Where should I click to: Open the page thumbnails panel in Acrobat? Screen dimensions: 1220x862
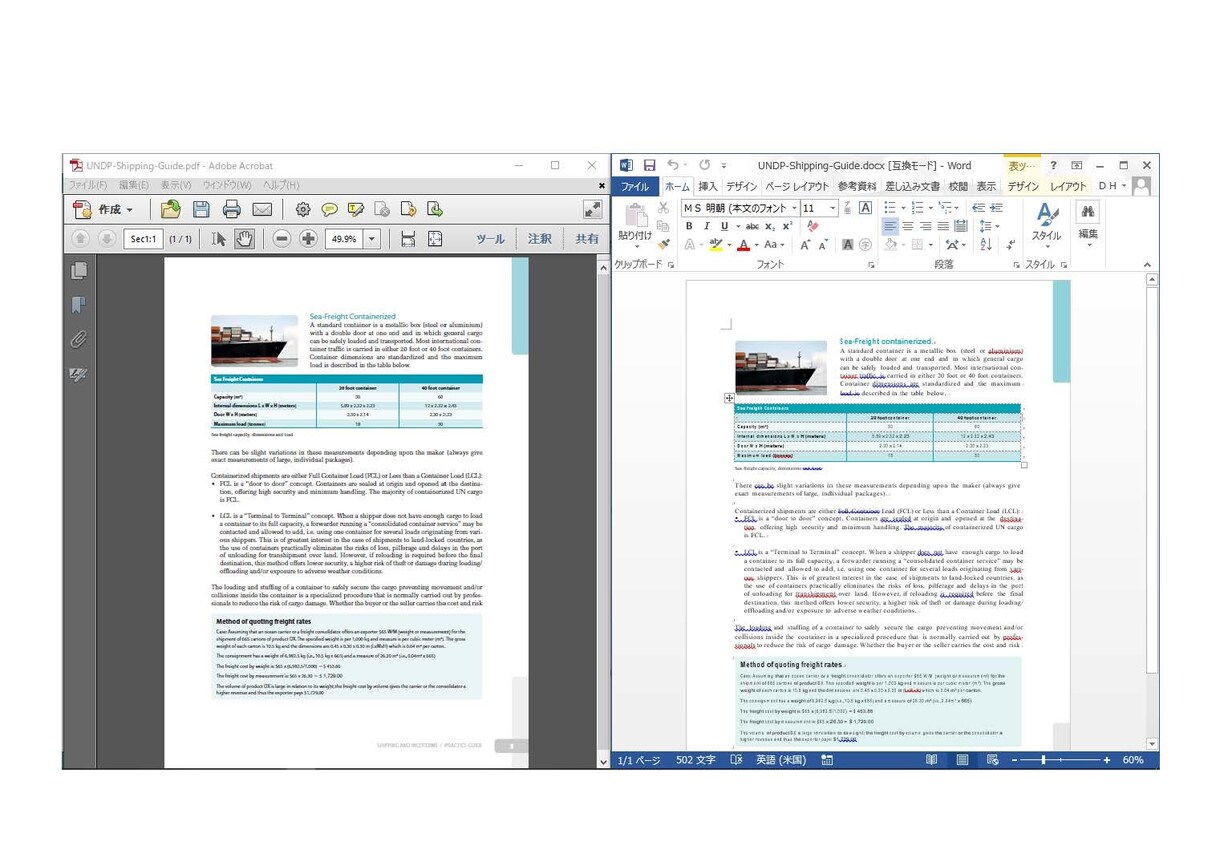coord(79,271)
